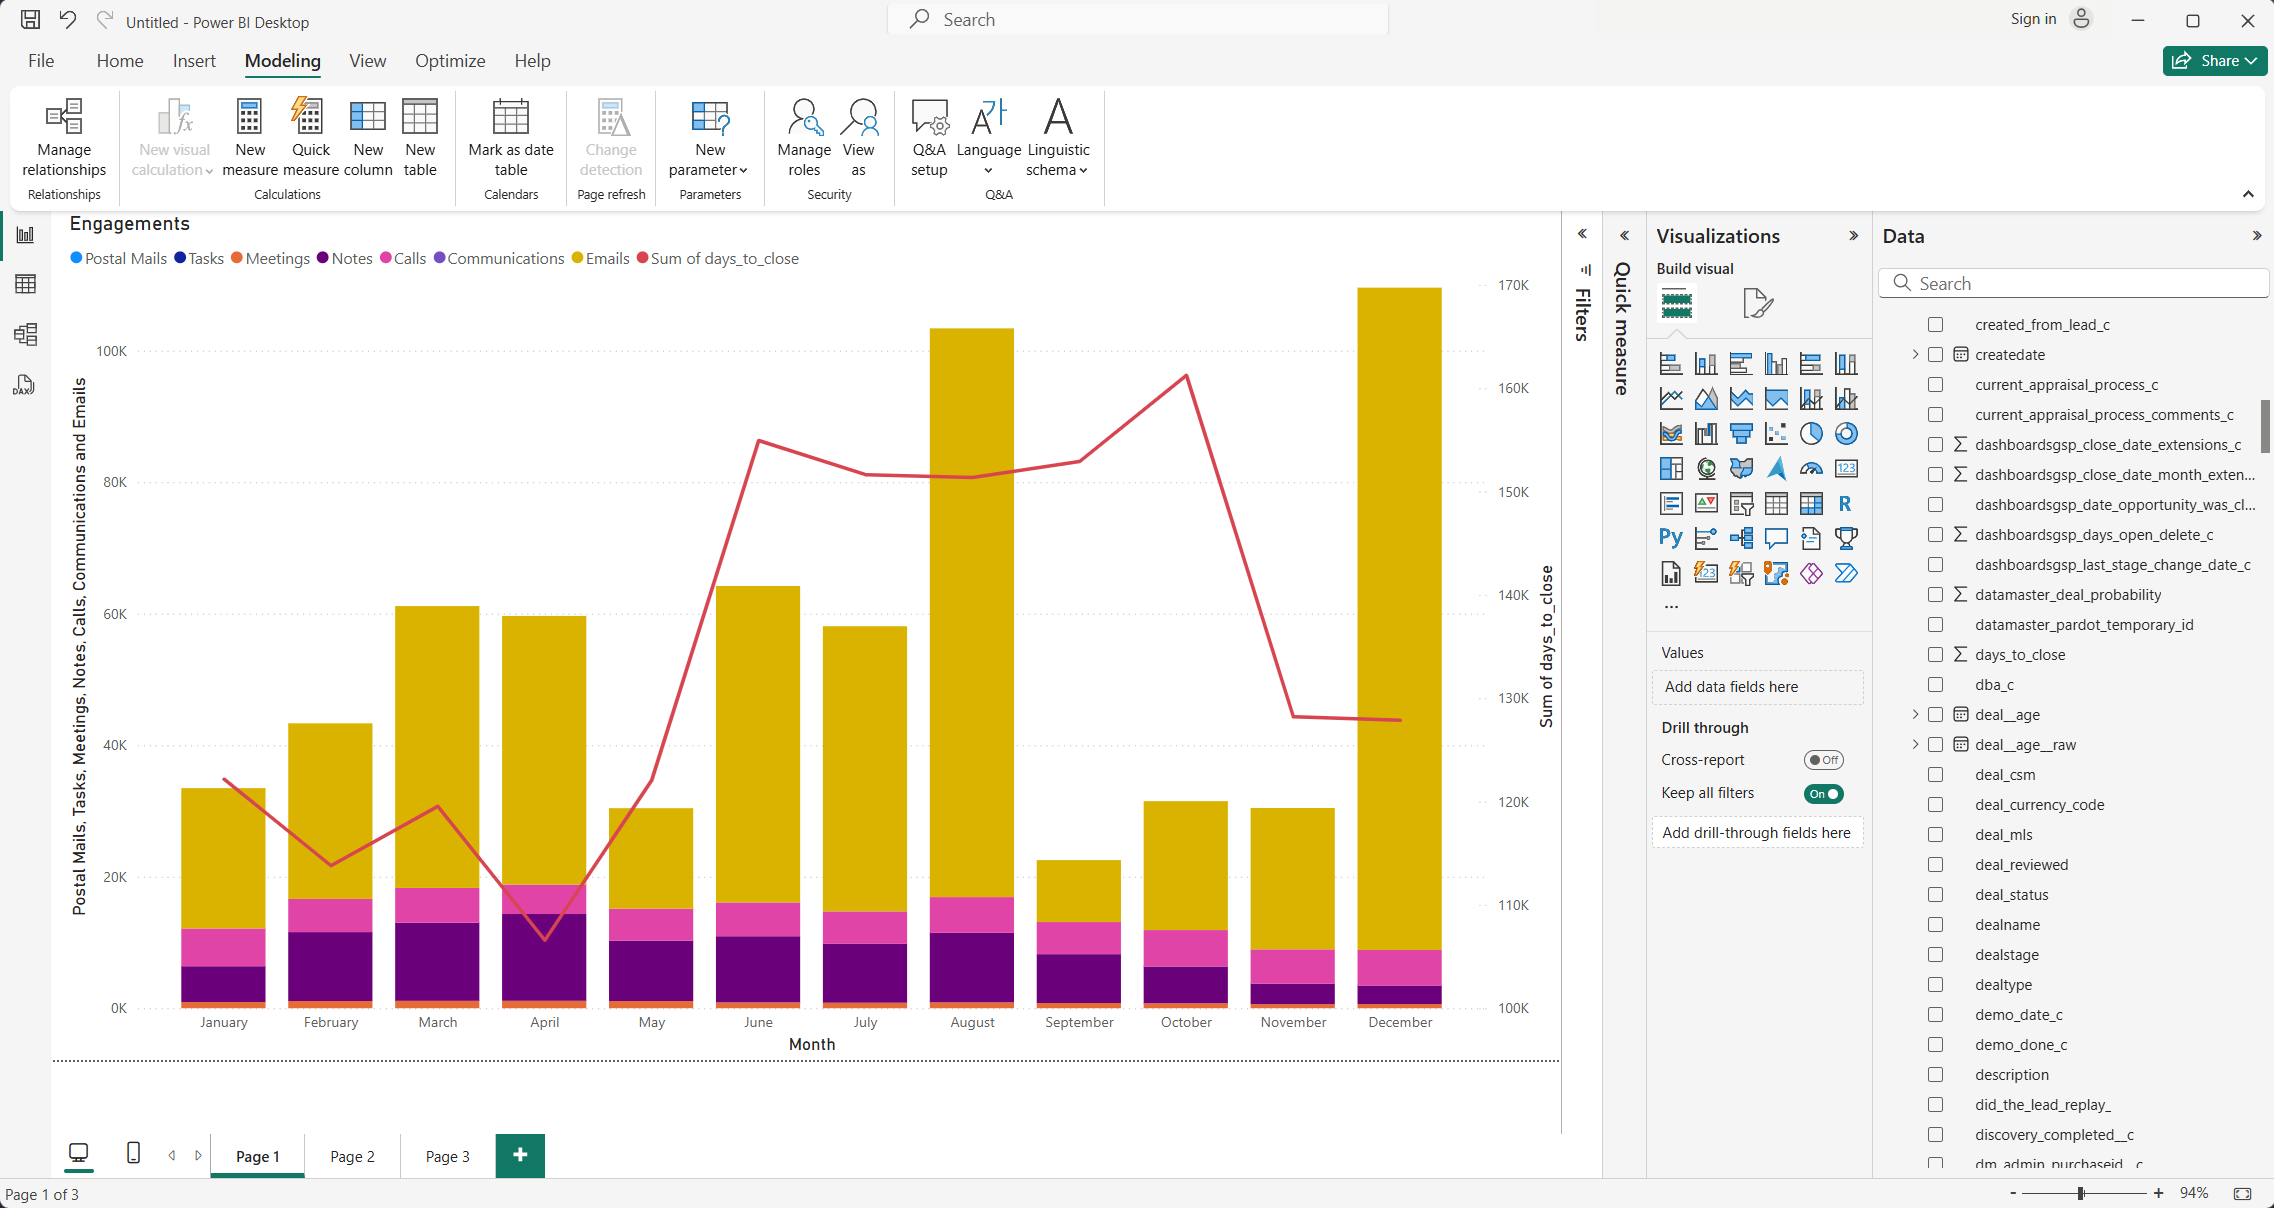Image resolution: width=2274 pixels, height=1208 pixels.
Task: Expand the createdate field hierarchy
Action: click(1915, 354)
